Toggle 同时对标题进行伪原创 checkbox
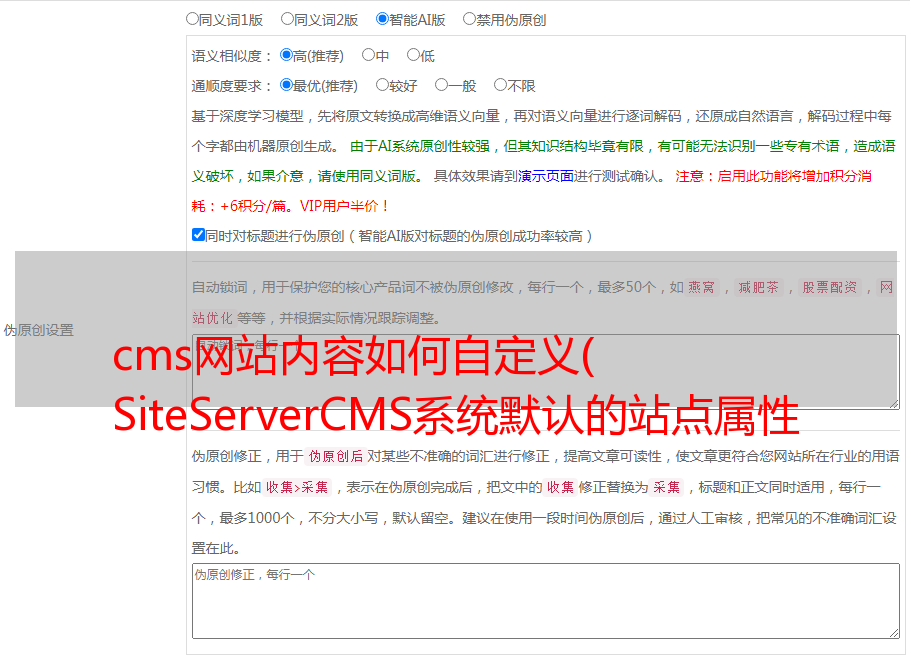911x658 pixels. [198, 235]
